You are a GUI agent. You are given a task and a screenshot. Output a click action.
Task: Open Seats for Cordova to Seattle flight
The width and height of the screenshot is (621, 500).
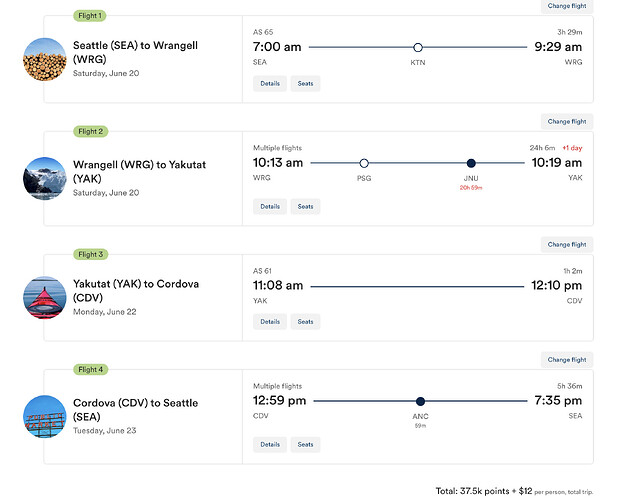(305, 444)
